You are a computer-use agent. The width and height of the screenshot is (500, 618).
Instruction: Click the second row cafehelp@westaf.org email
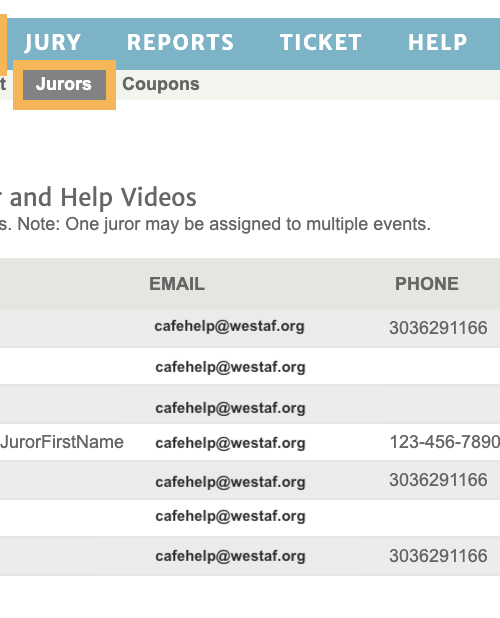(230, 367)
